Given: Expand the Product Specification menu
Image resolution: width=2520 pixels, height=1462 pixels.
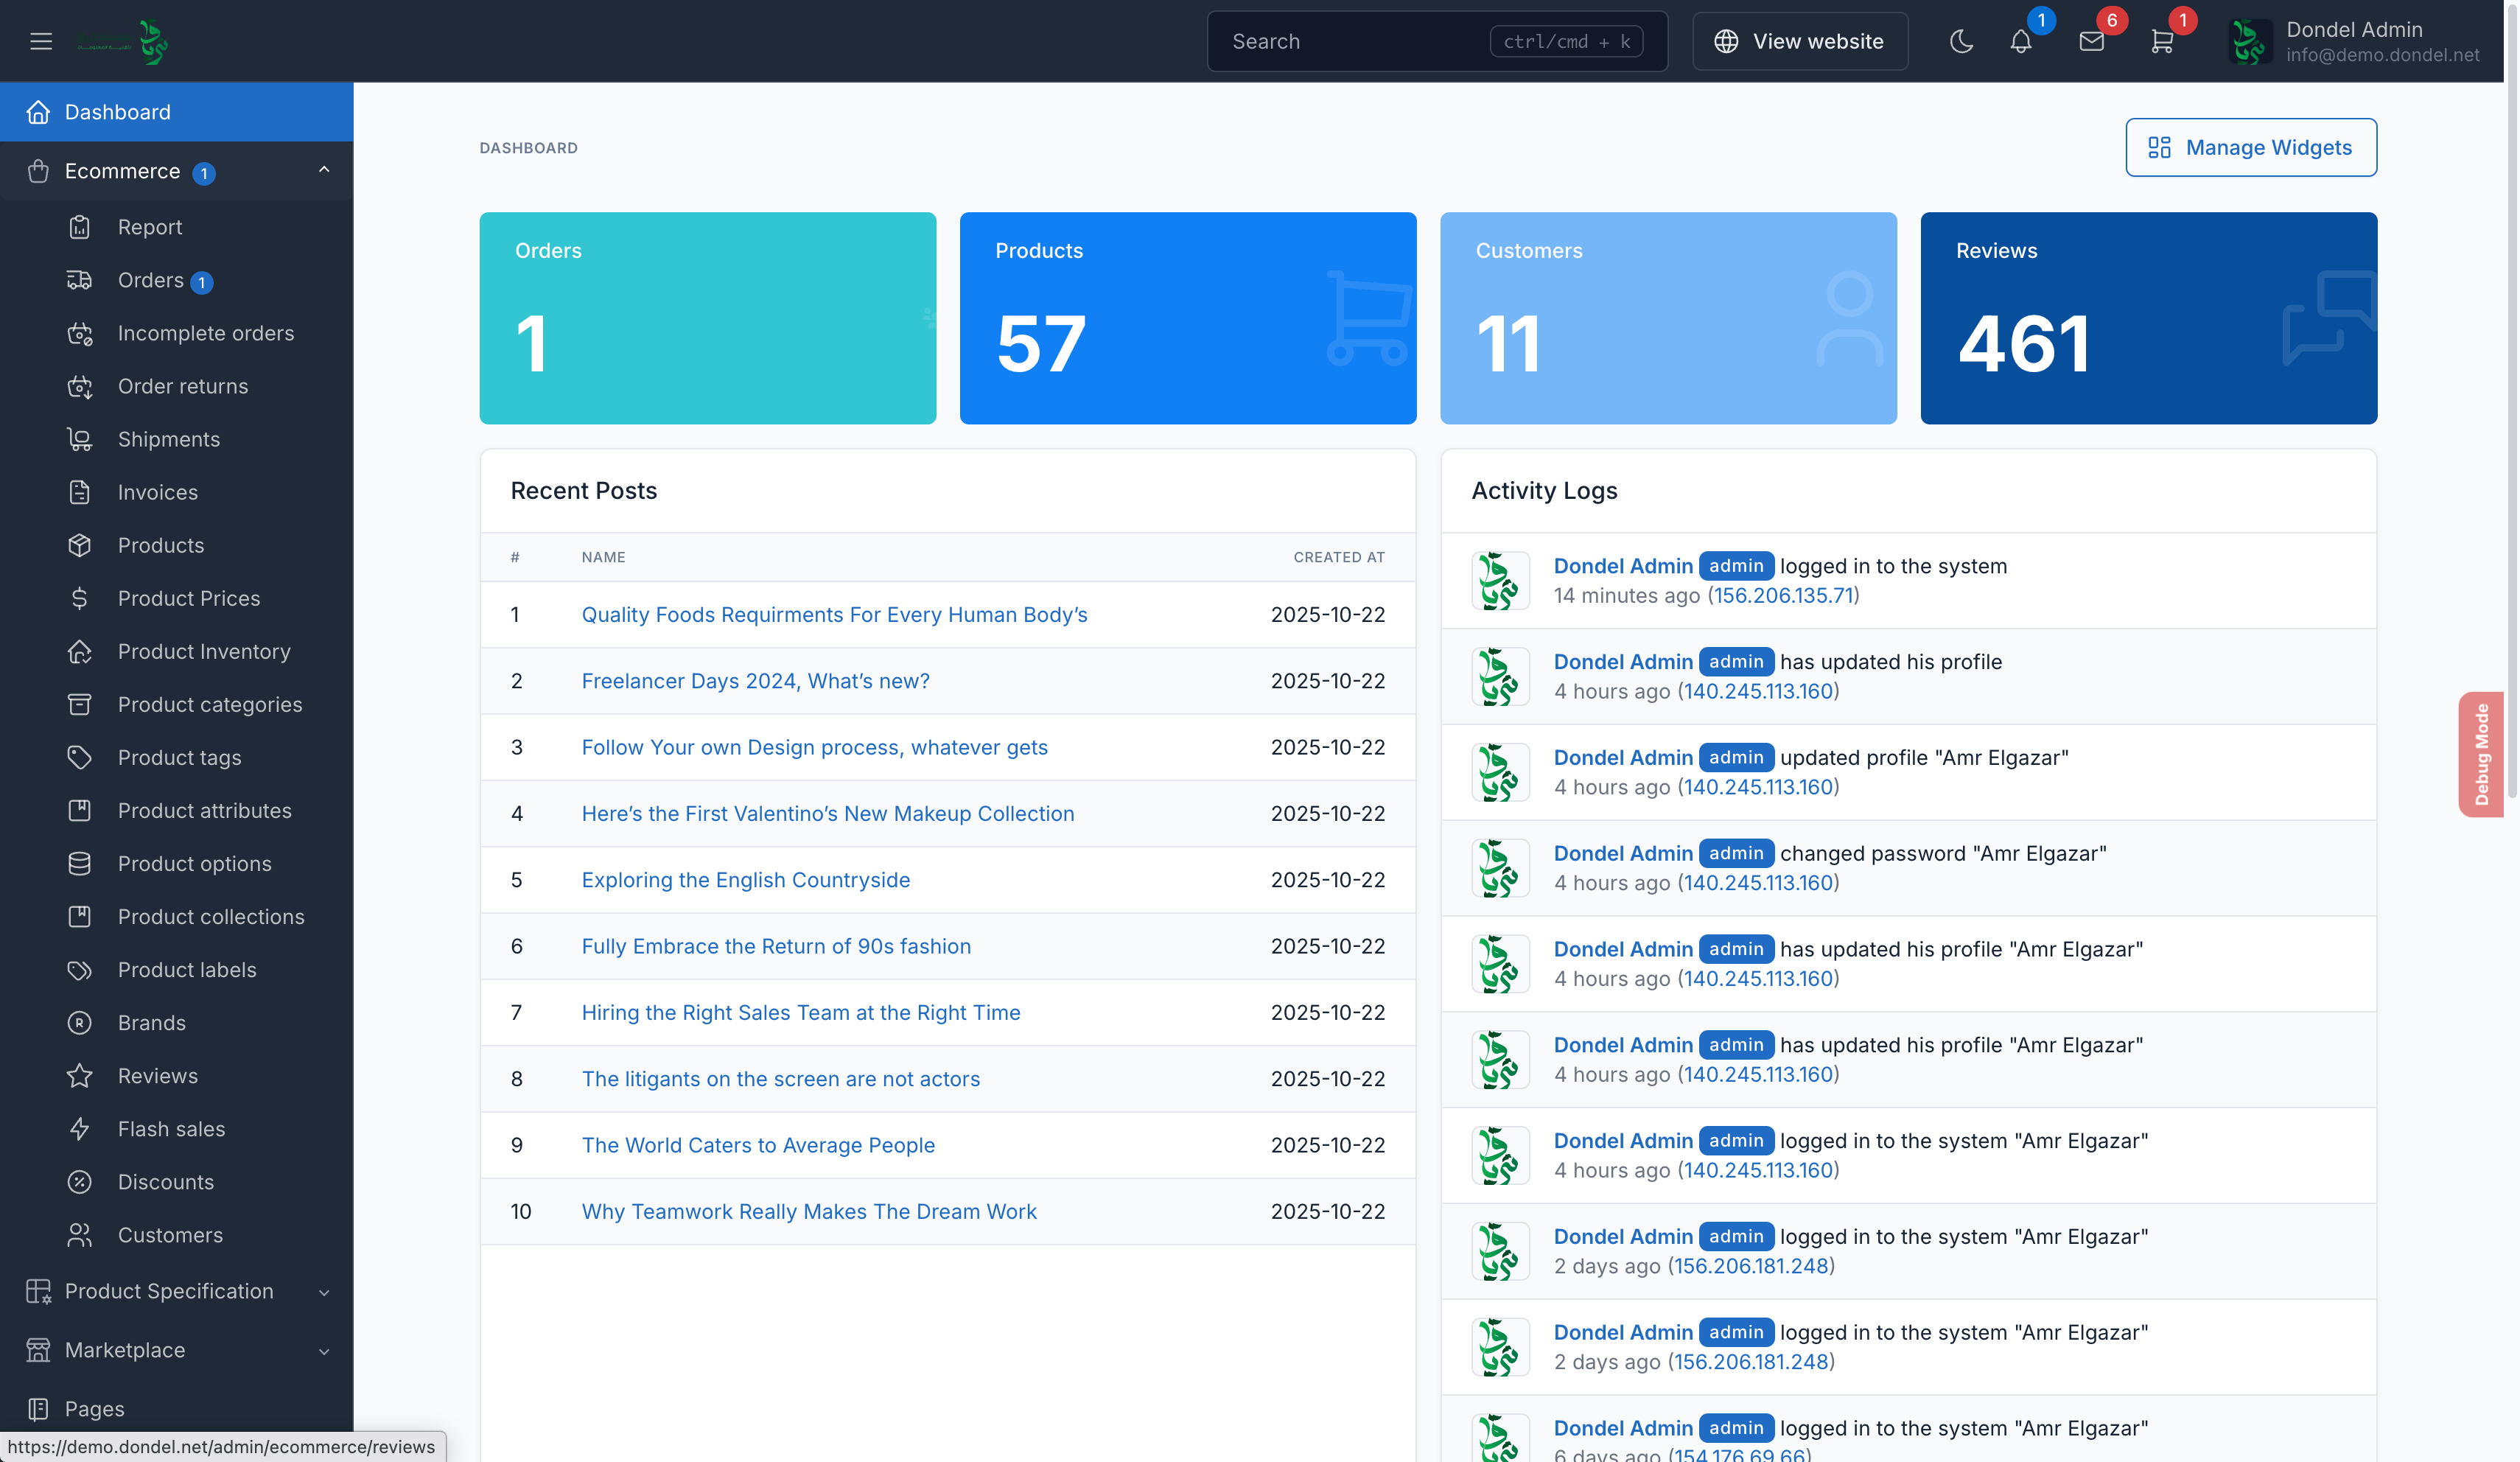Looking at the screenshot, I should click(324, 1292).
